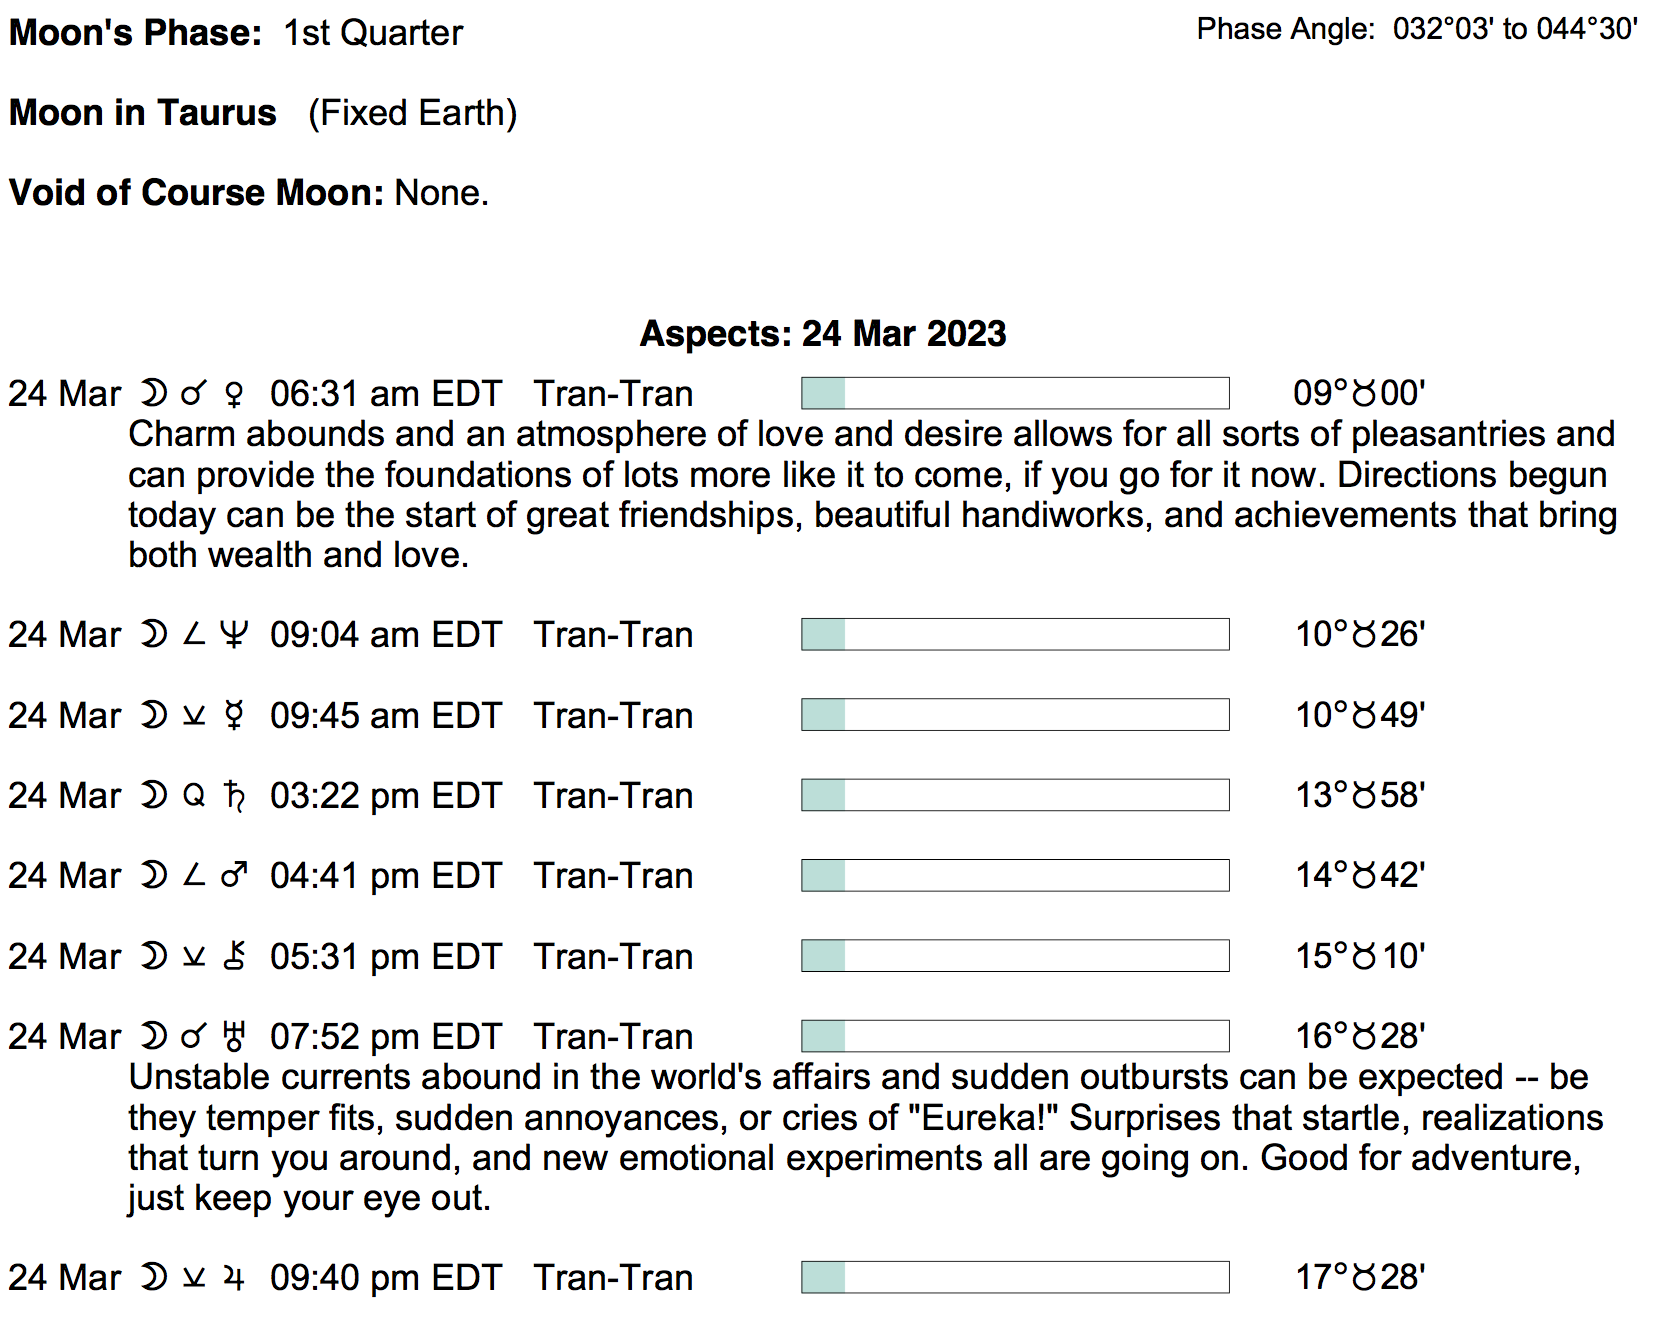1660x1328 pixels.
Task: Click the Phase Angle value at top right
Action: [x=1515, y=29]
